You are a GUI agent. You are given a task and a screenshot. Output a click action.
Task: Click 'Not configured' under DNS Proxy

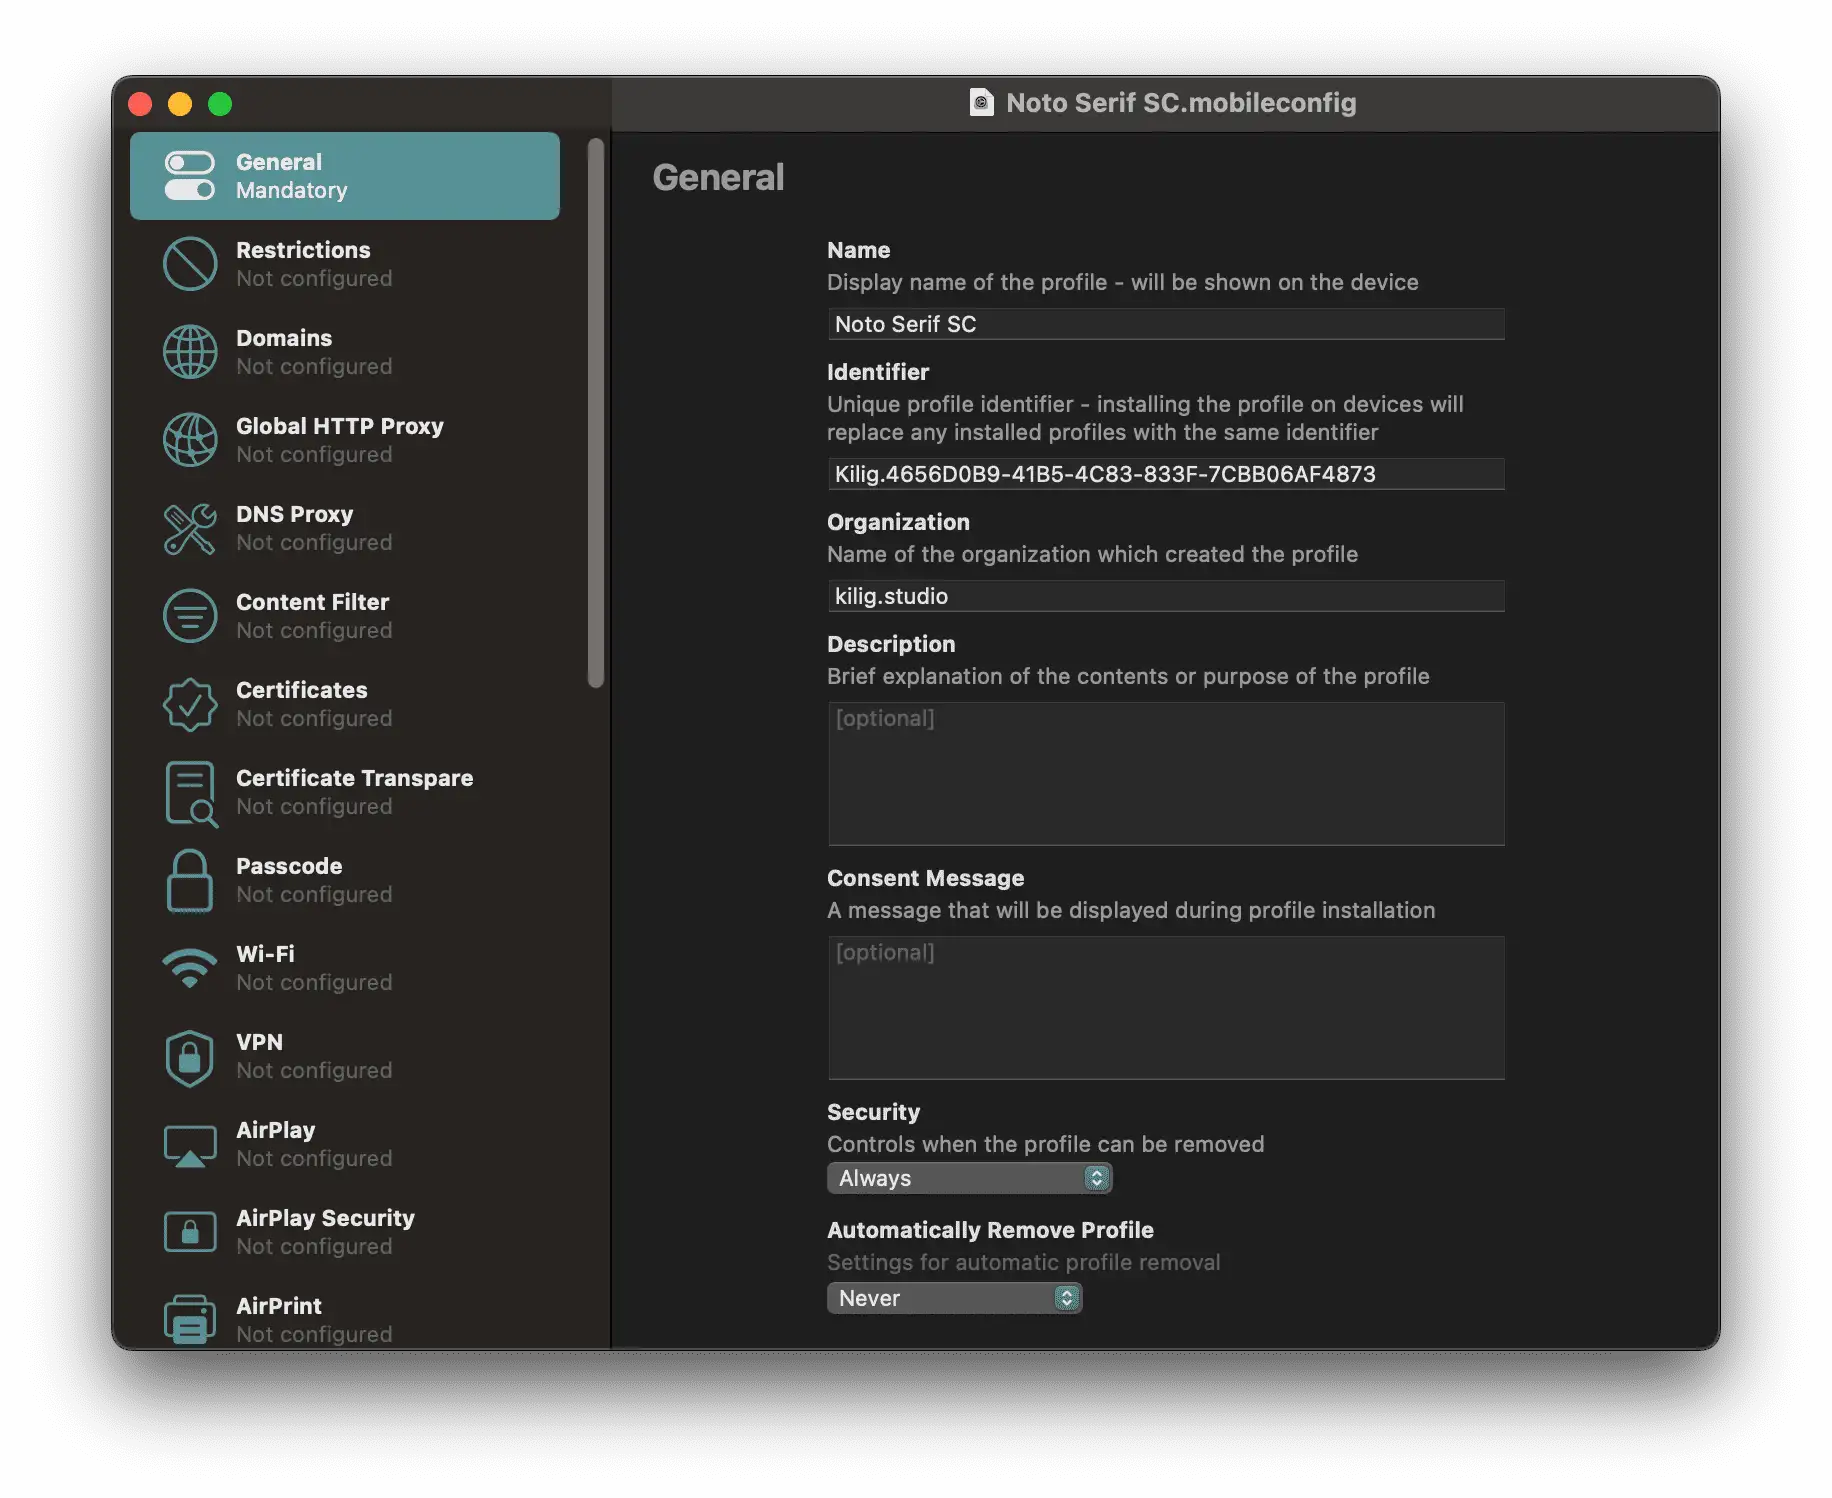314,543
